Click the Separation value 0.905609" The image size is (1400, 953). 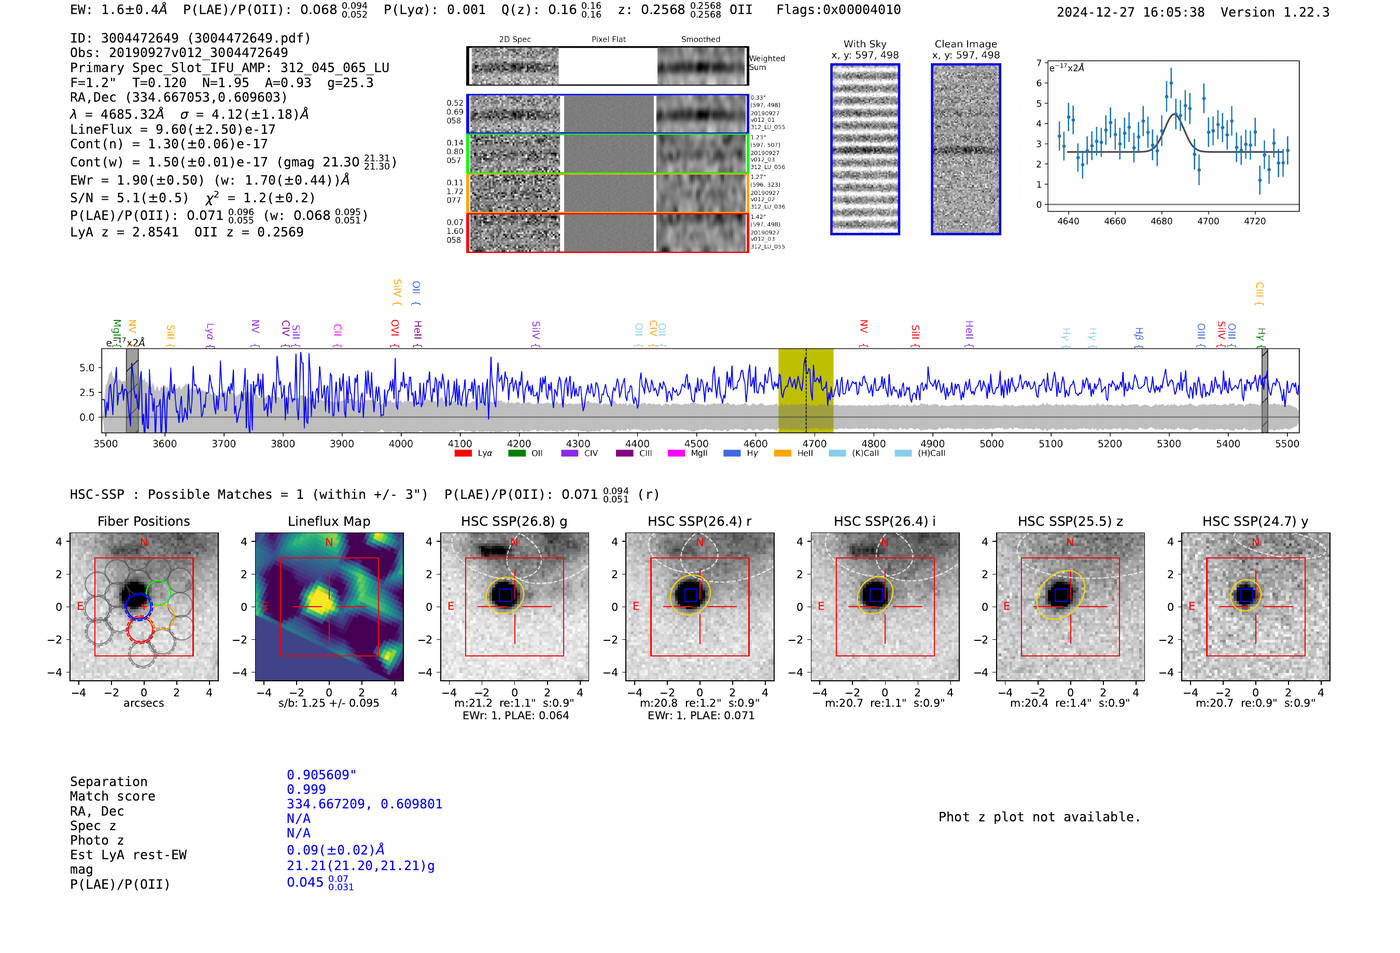(x=322, y=775)
